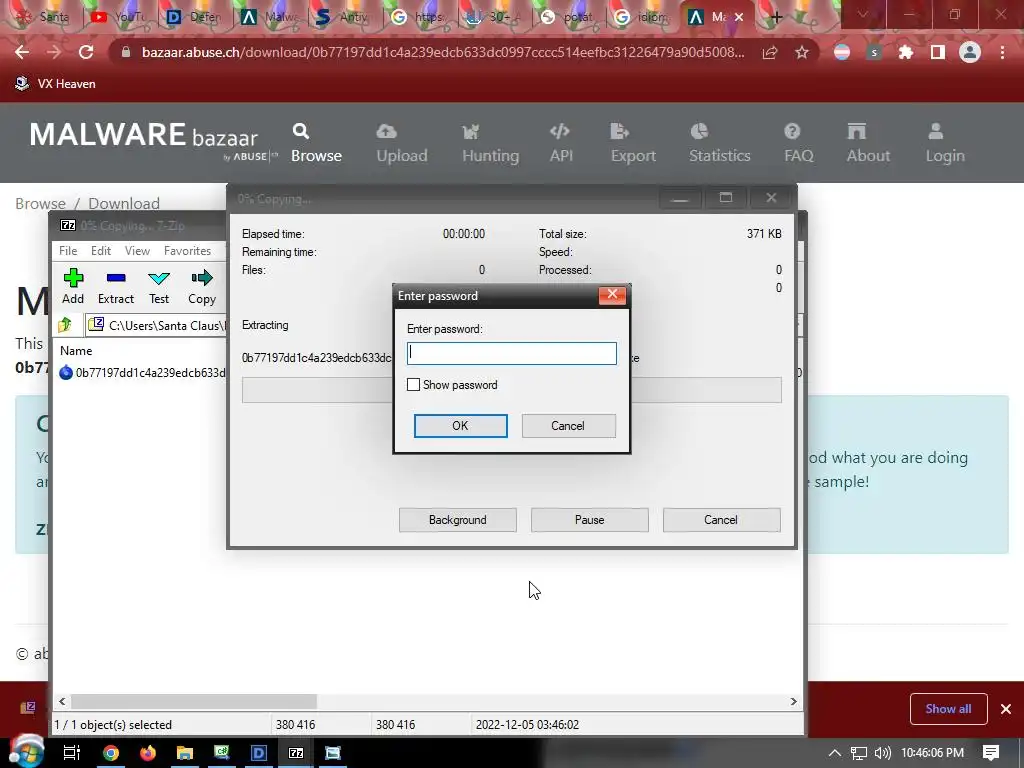
Task: Open 7-Zip Favorites menu
Action: point(187,251)
